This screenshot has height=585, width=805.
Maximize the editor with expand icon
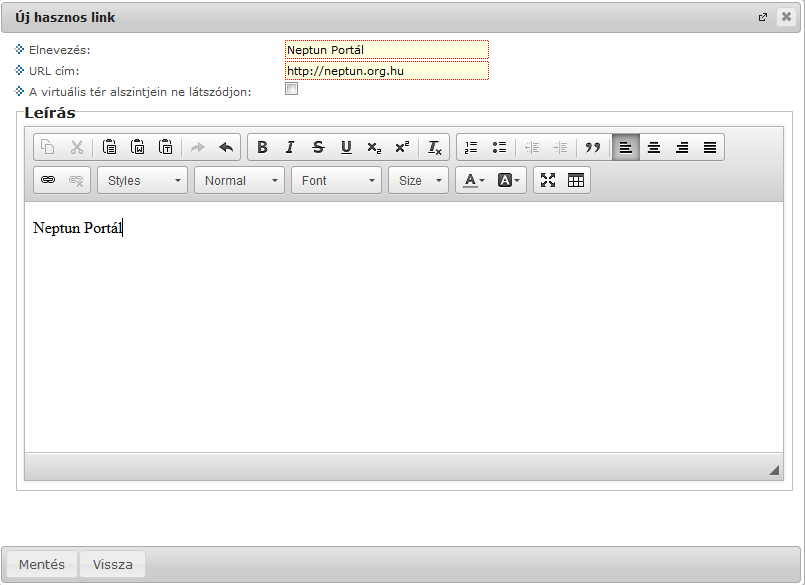548,180
